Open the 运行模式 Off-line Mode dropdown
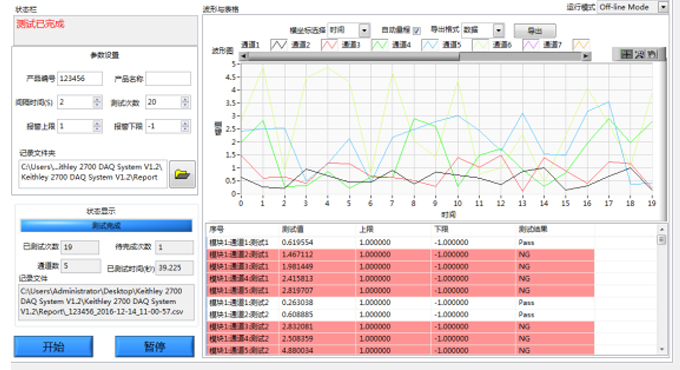 (x=663, y=7)
